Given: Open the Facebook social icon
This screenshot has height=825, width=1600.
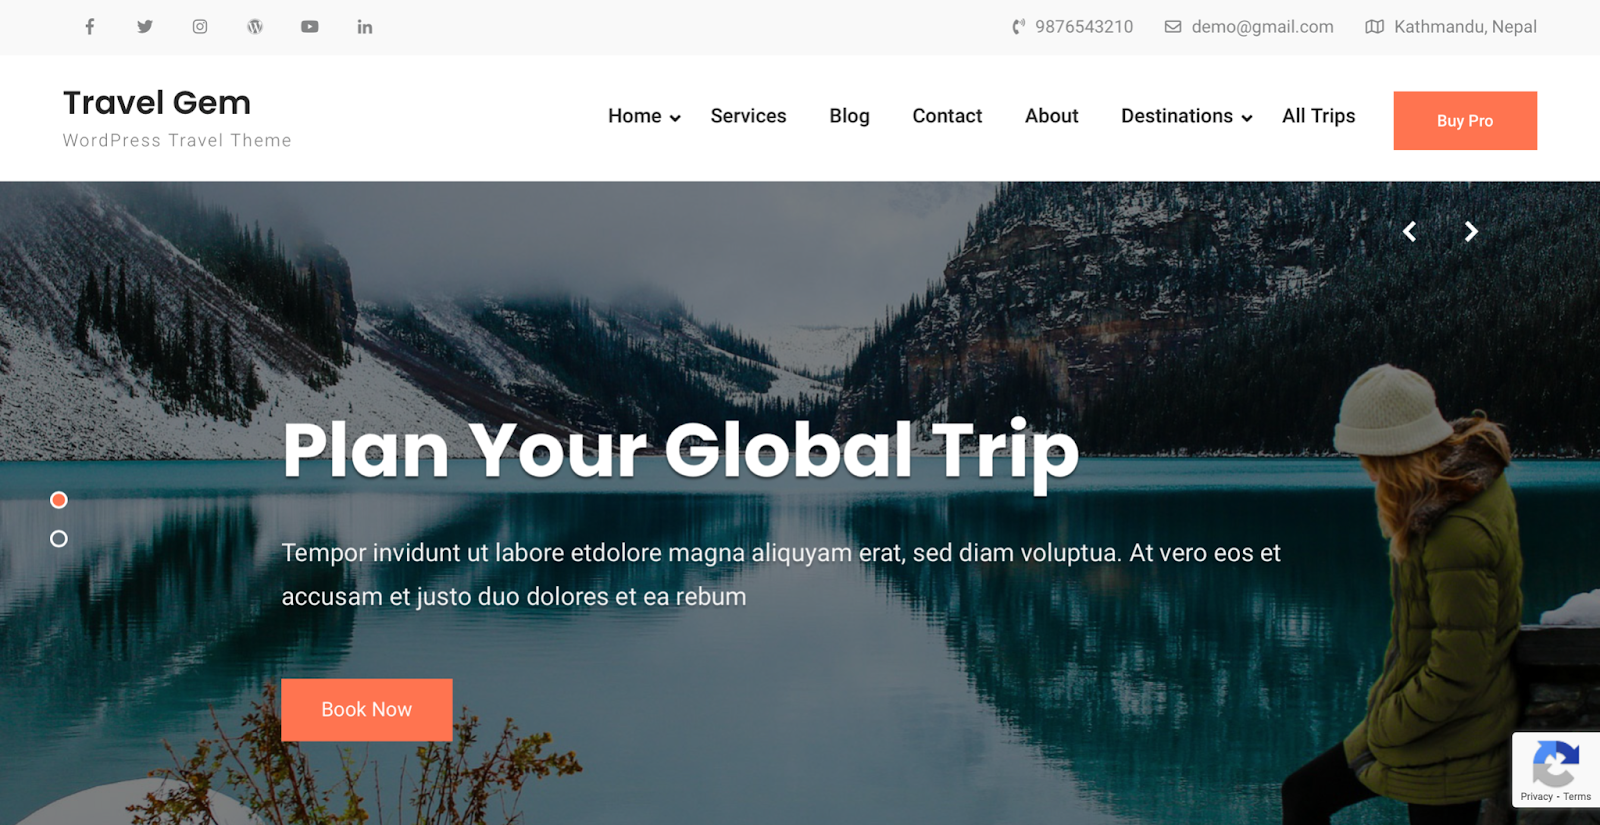Looking at the screenshot, I should click(90, 27).
